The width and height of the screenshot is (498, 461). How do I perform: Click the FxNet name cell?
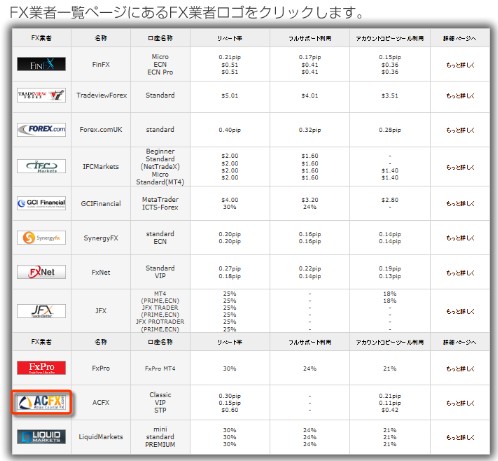tap(101, 272)
